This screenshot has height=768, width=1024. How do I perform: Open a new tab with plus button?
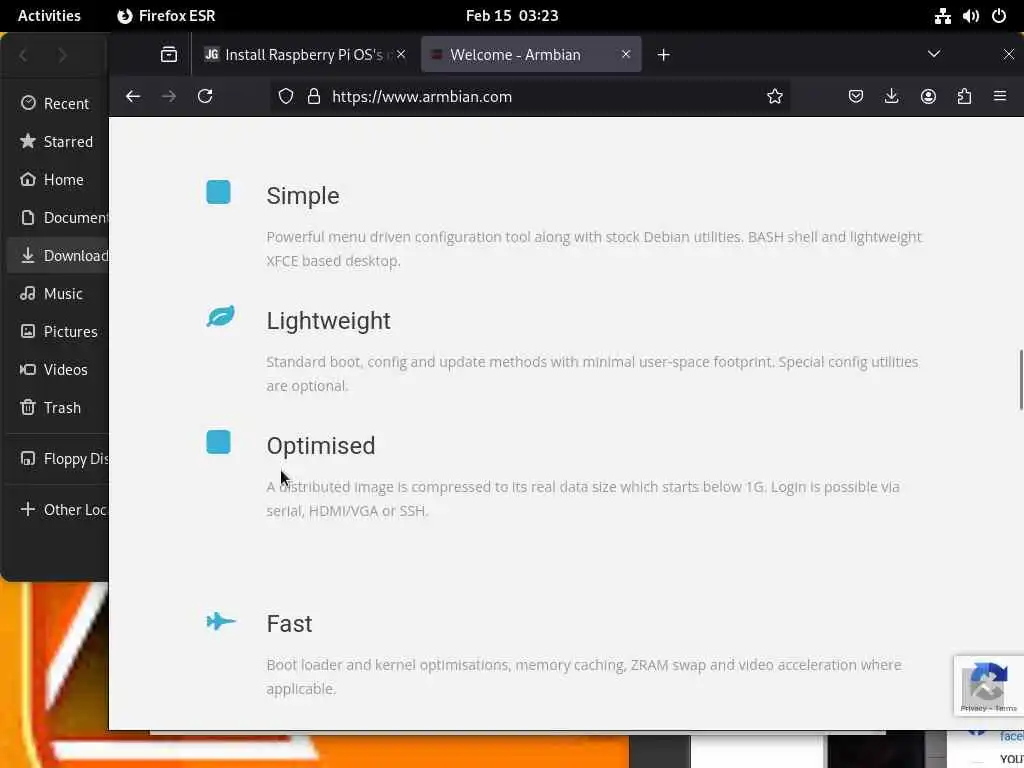pos(664,55)
